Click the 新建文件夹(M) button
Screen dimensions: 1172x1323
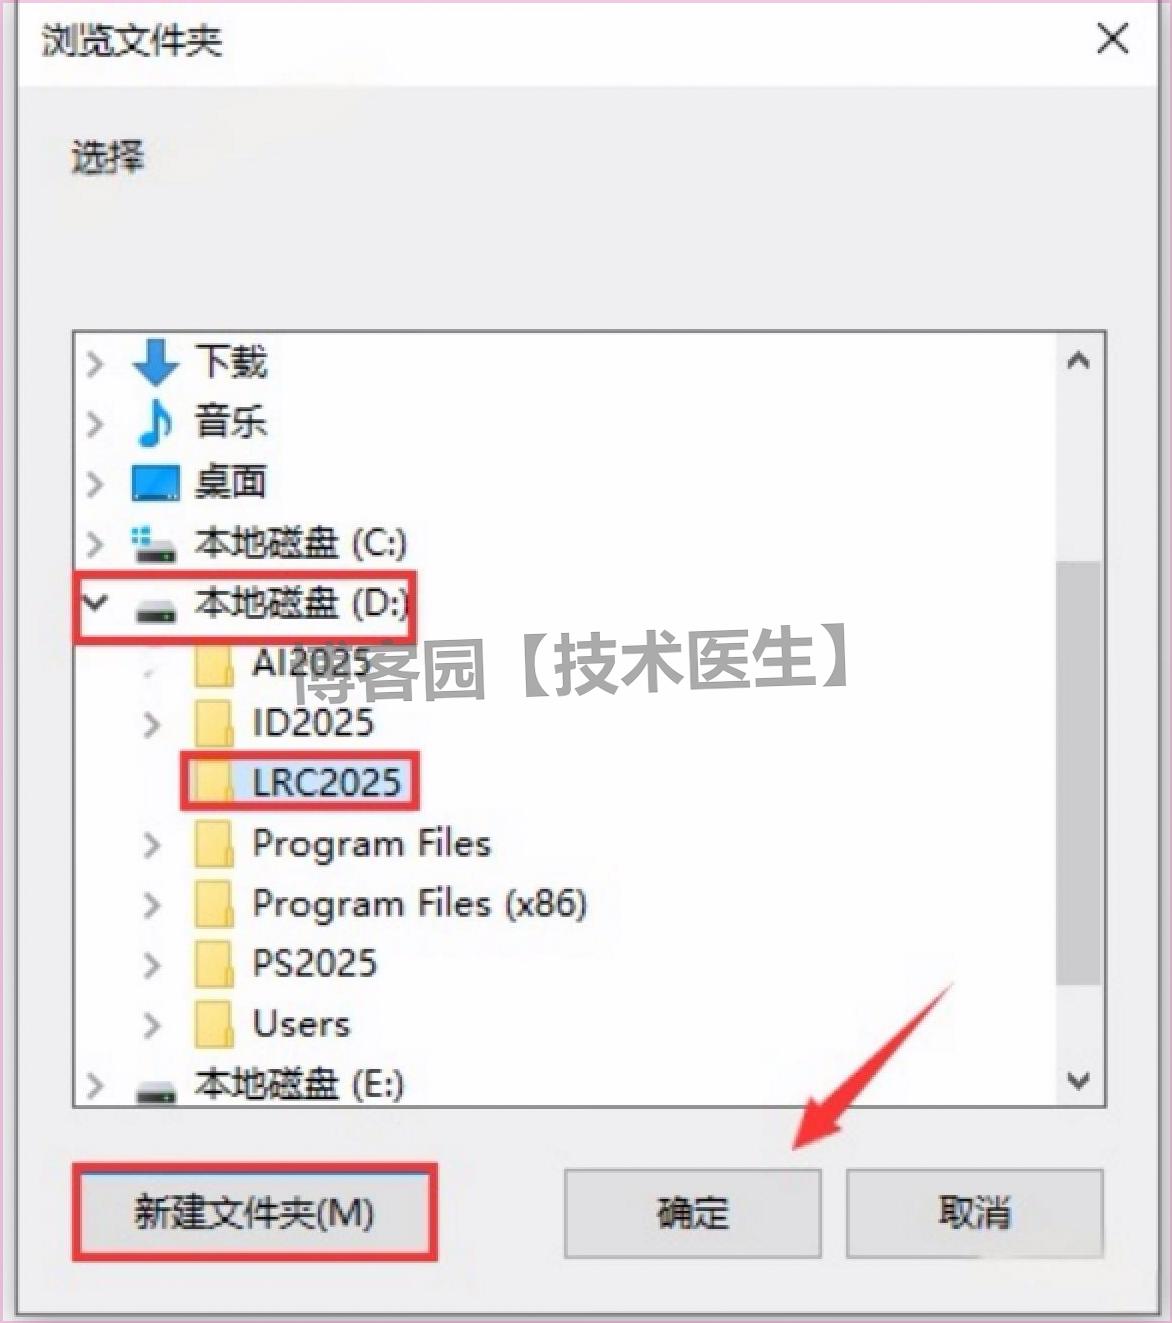[x=255, y=1212]
